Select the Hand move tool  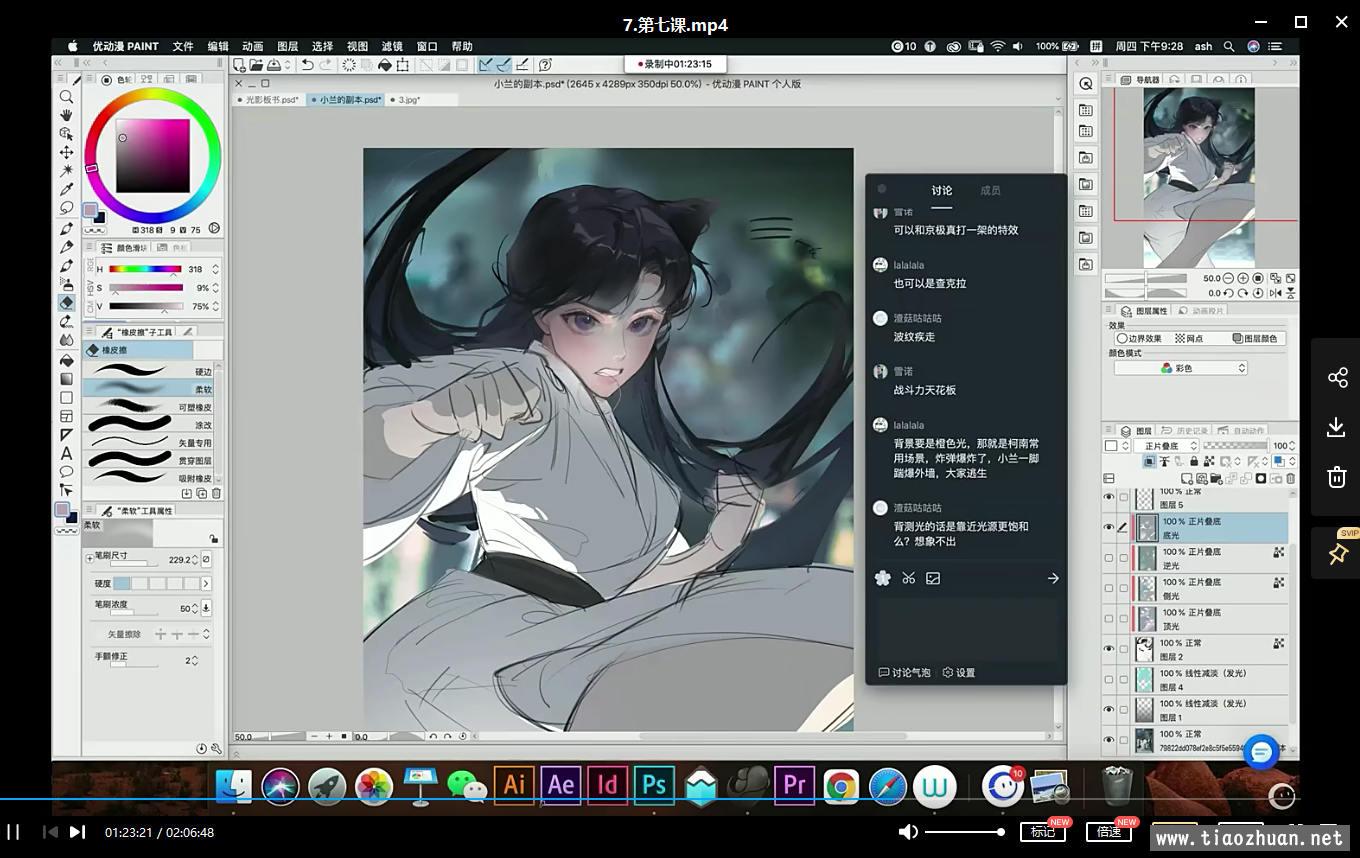(66, 115)
